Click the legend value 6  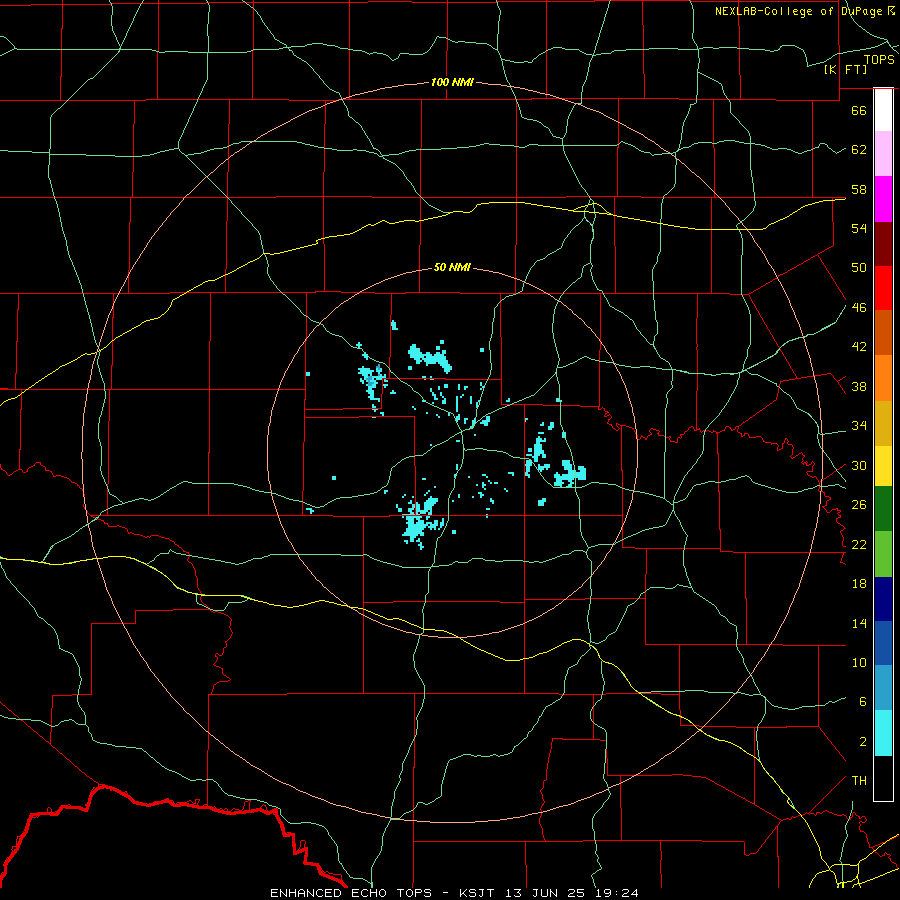tap(863, 701)
